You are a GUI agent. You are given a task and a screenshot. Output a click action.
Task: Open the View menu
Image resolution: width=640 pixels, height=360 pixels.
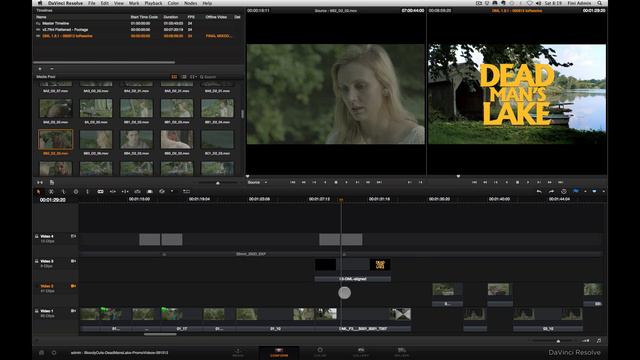point(119,3)
